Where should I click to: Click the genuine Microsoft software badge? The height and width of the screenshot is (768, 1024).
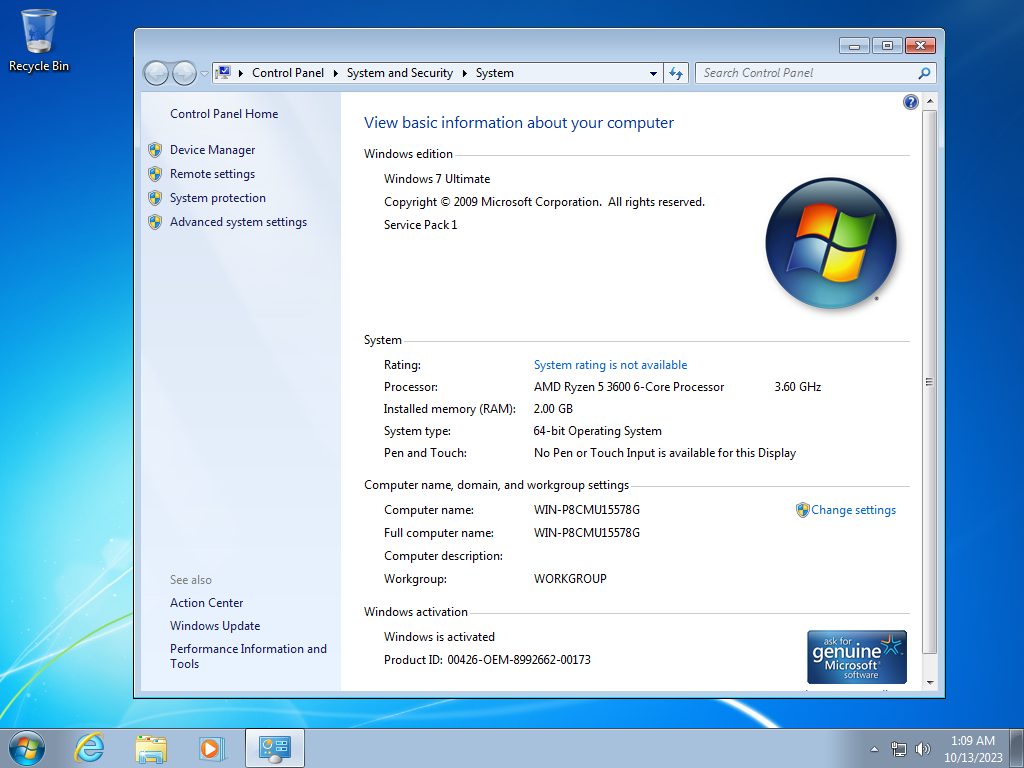coord(856,657)
